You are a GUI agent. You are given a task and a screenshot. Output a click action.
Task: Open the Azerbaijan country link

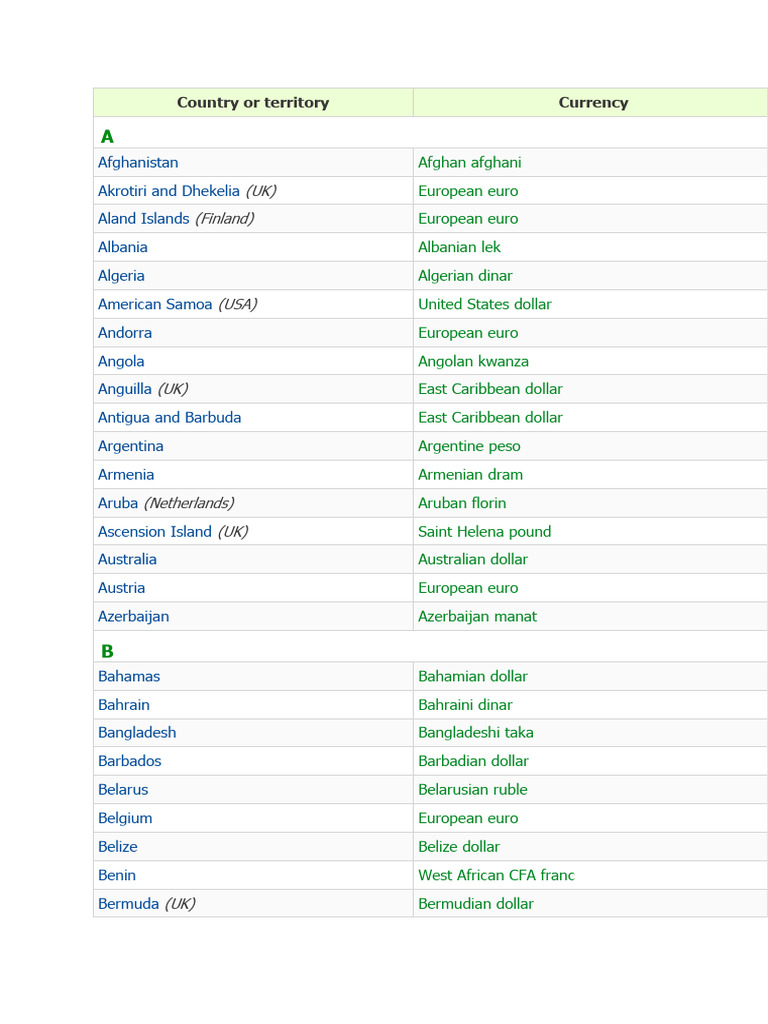click(x=133, y=617)
